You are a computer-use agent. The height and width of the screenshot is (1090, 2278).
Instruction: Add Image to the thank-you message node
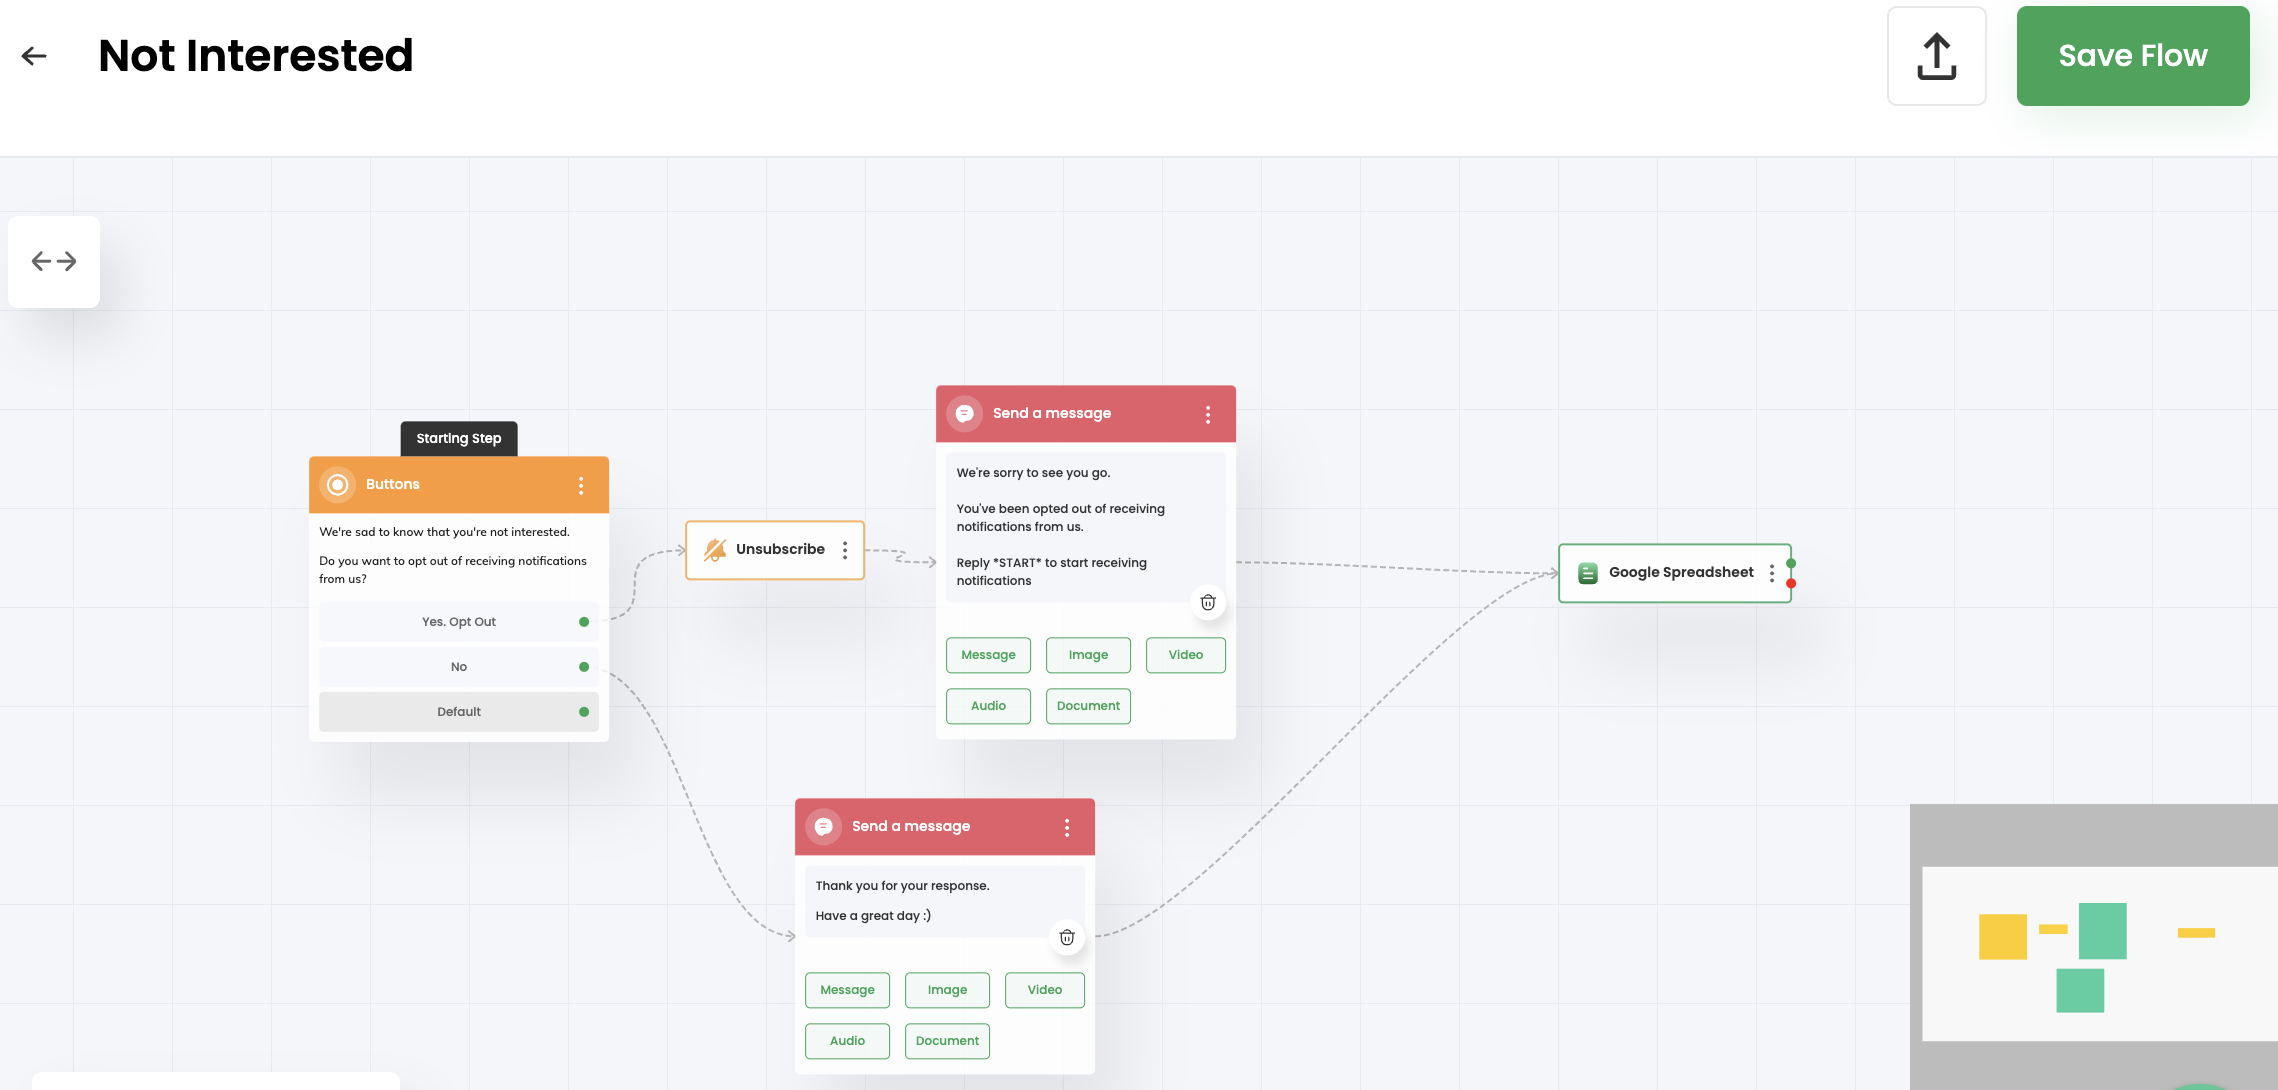tap(947, 990)
